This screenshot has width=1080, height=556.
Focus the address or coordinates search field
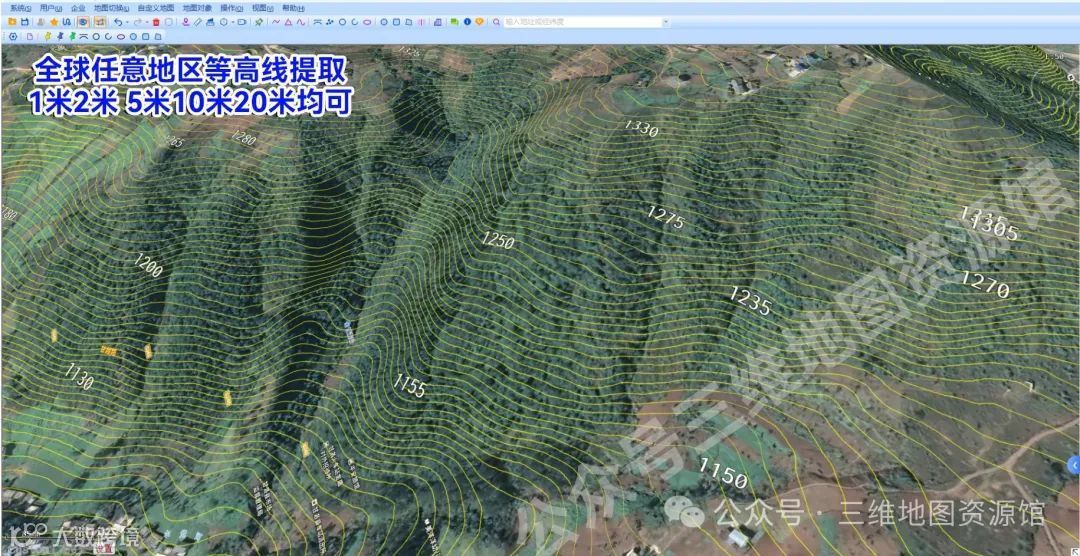pos(583,22)
